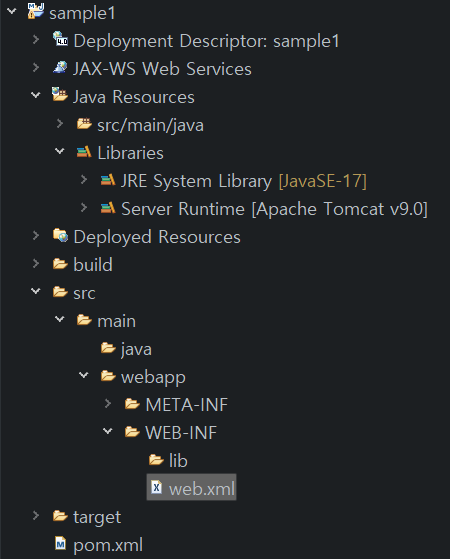Select the 'src/main/java' label
The width and height of the screenshot is (450, 559).
(x=150, y=125)
